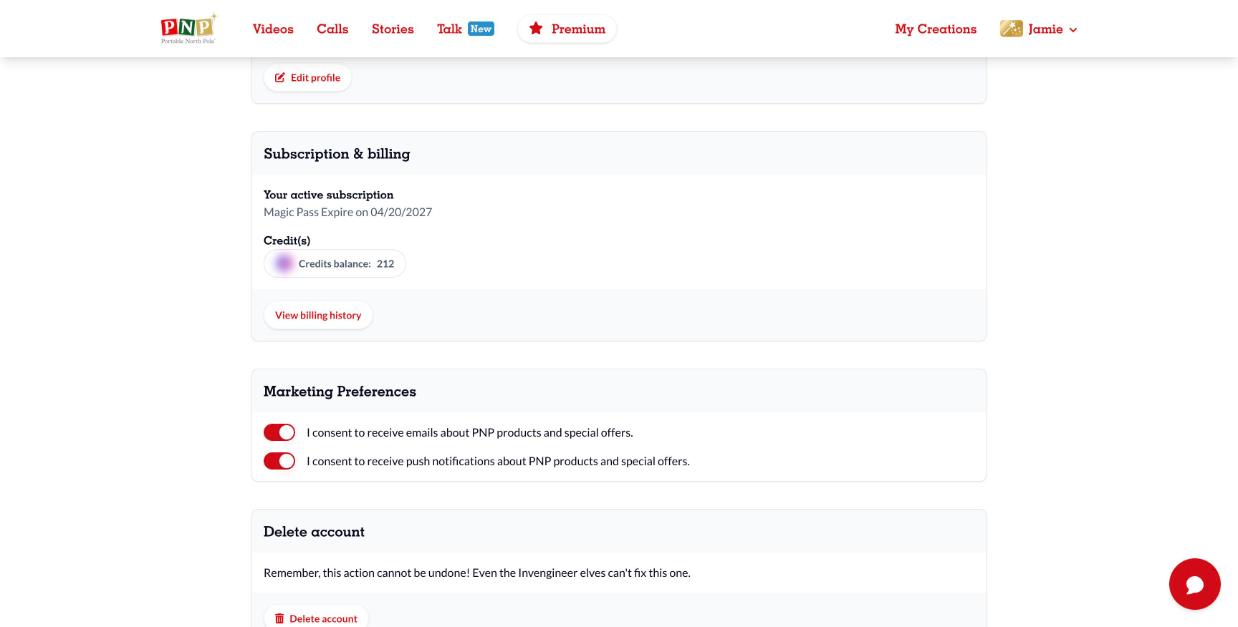Open the Premium page button
This screenshot has width=1238, height=627.
point(567,29)
